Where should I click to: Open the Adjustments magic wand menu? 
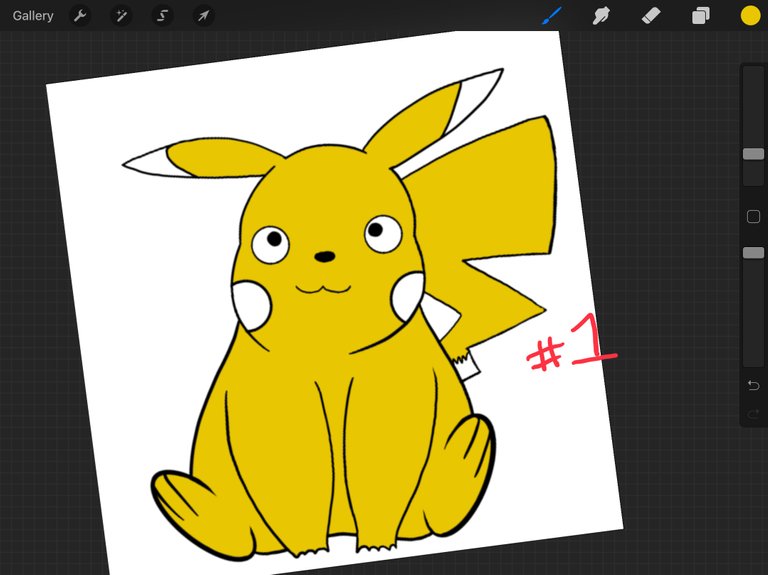(120, 16)
